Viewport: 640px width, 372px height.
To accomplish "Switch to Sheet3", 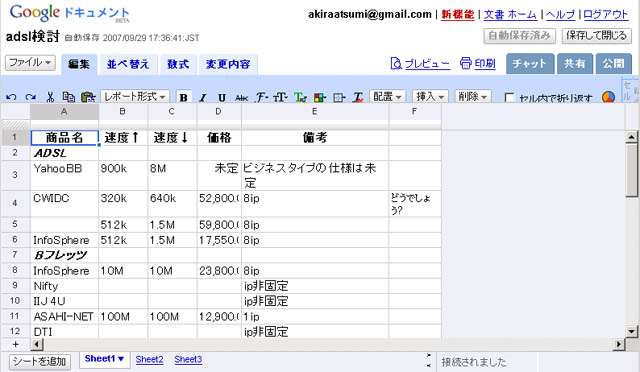I will click(188, 359).
